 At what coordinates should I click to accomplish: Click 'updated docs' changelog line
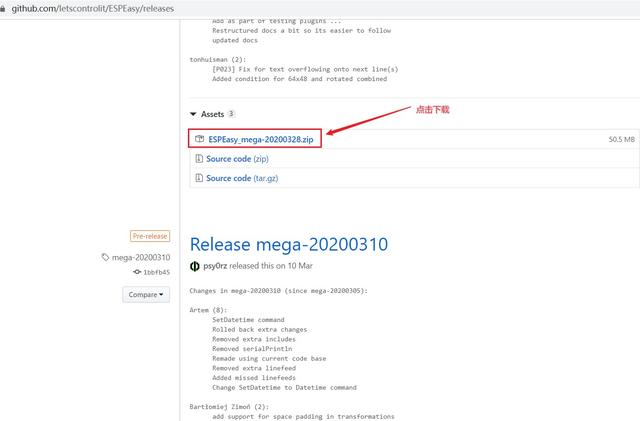[235, 40]
